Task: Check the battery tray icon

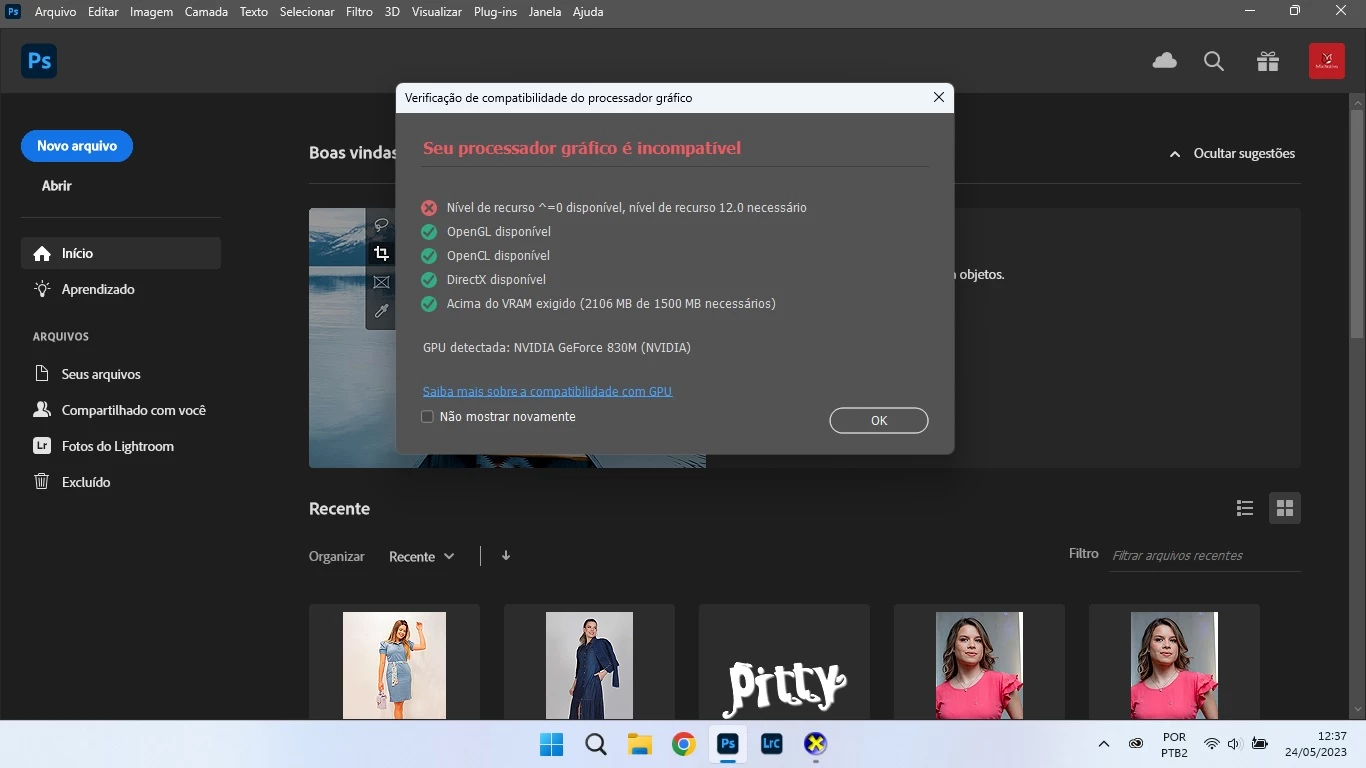Action: [1259, 744]
